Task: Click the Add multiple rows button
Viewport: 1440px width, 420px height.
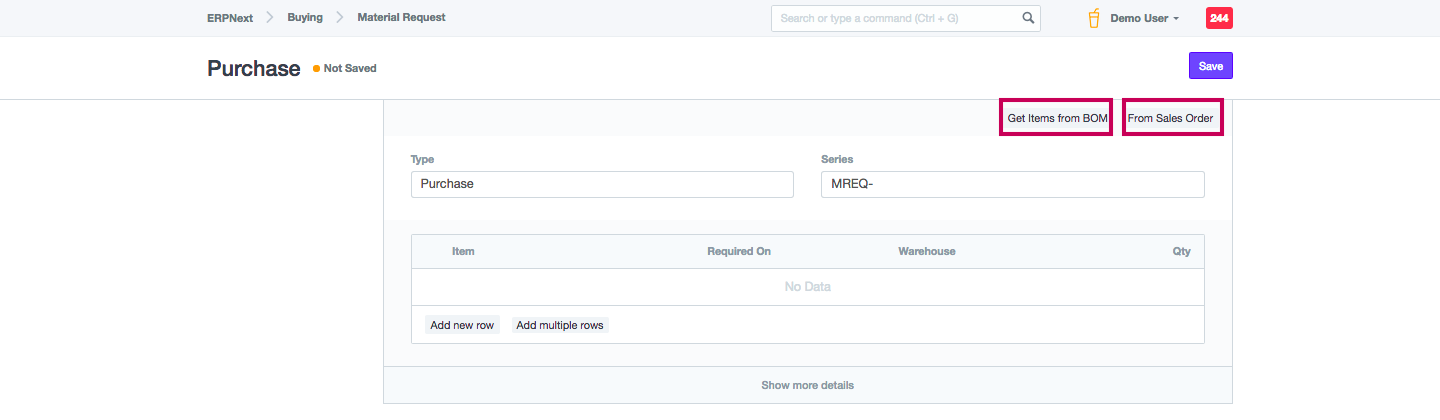Action: tap(560, 325)
